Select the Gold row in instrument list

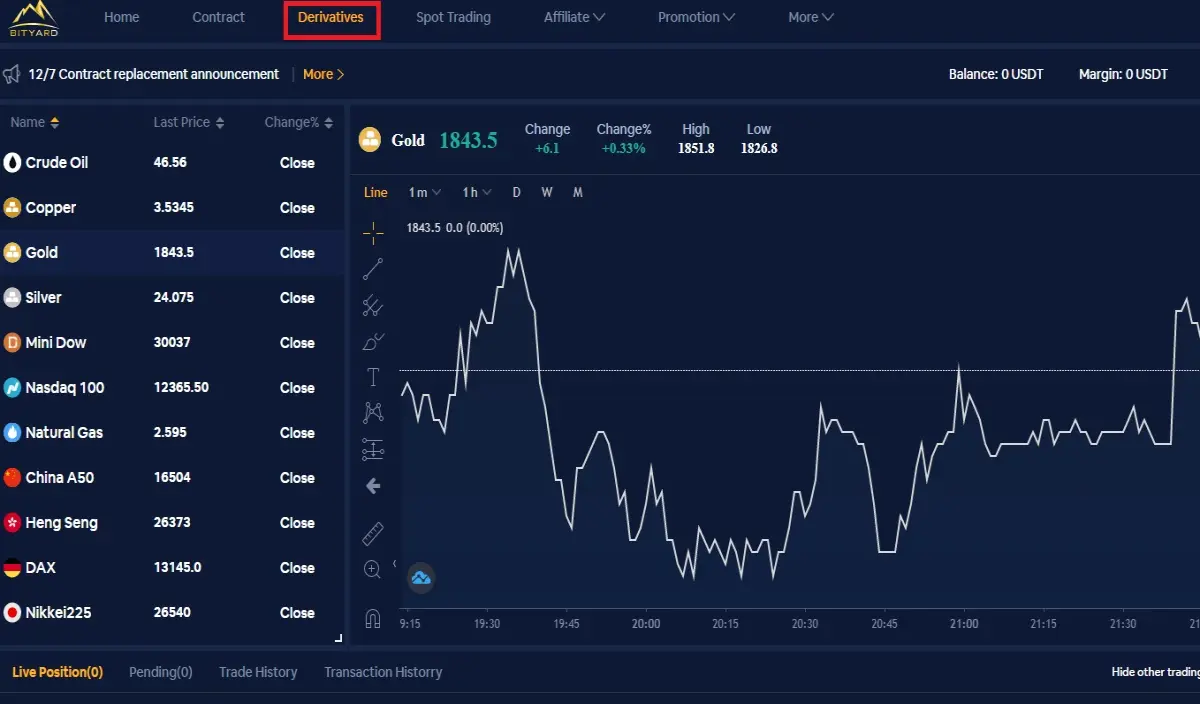[172, 252]
